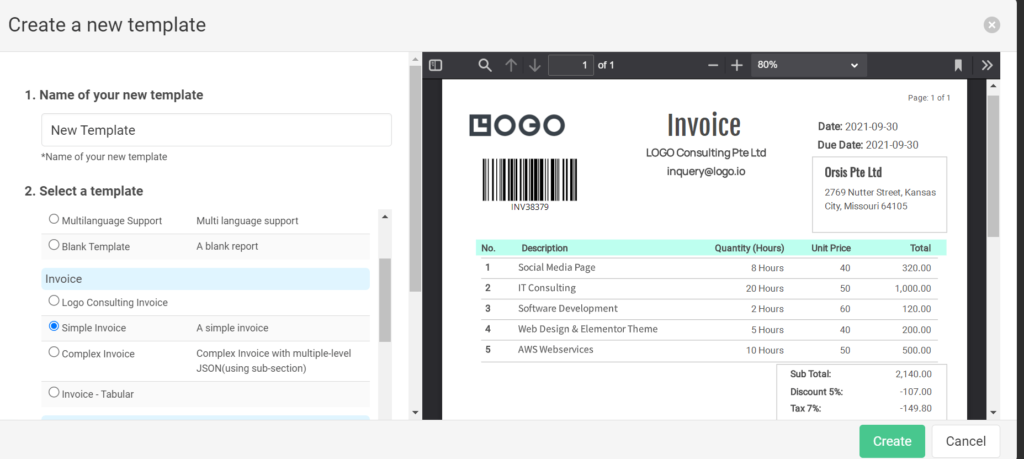Click the bookmark icon in PDF toolbar

tap(958, 65)
